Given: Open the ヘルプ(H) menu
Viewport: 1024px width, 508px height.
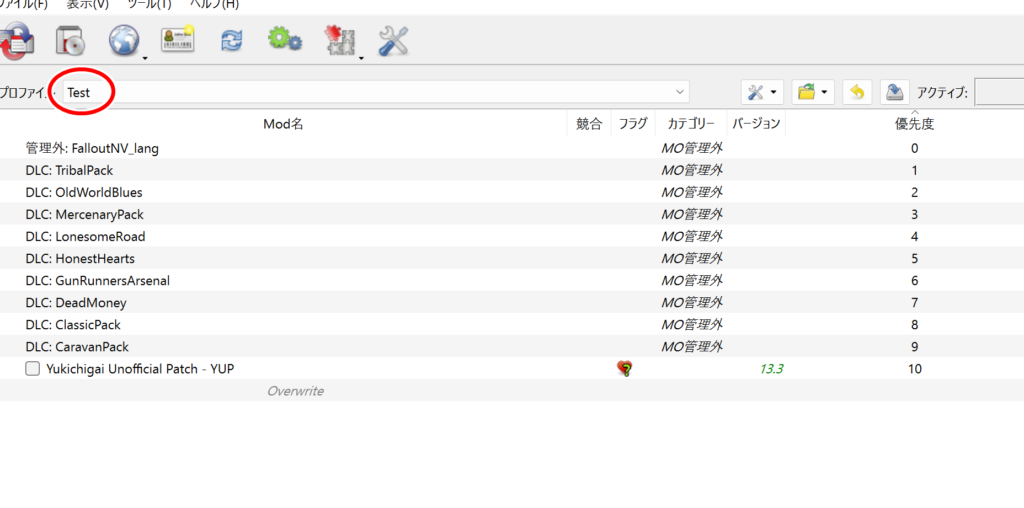Looking at the screenshot, I should tap(214, 3).
